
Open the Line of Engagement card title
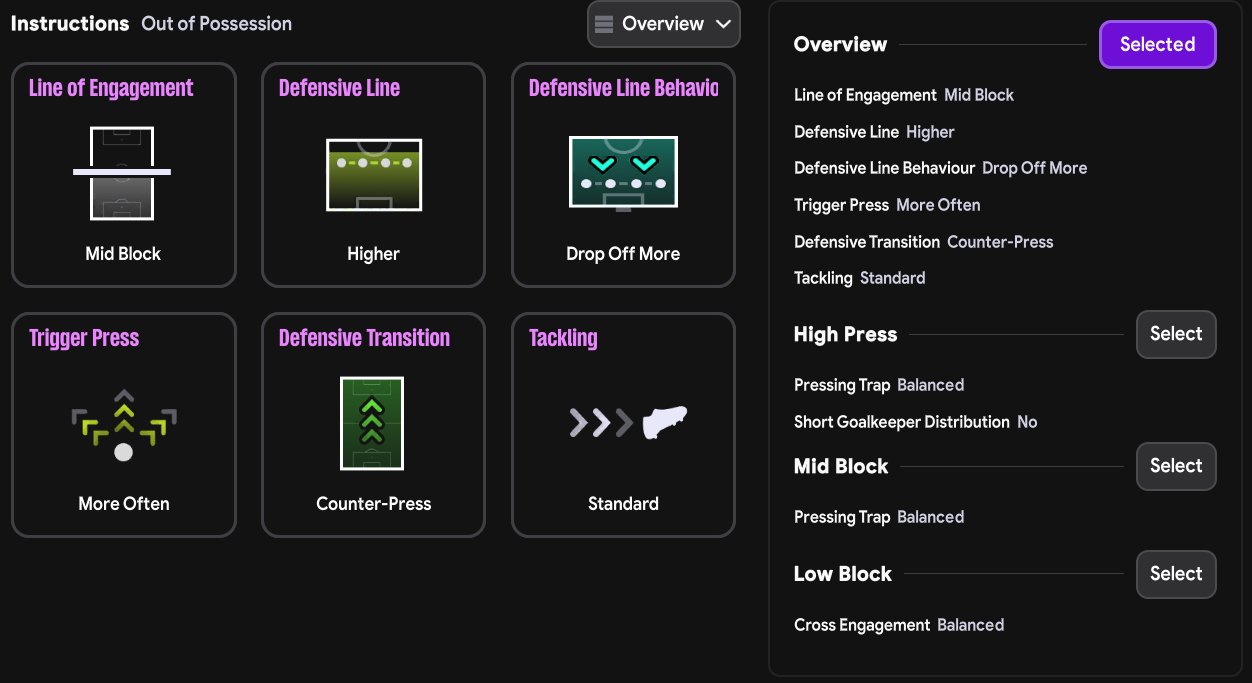(111, 88)
